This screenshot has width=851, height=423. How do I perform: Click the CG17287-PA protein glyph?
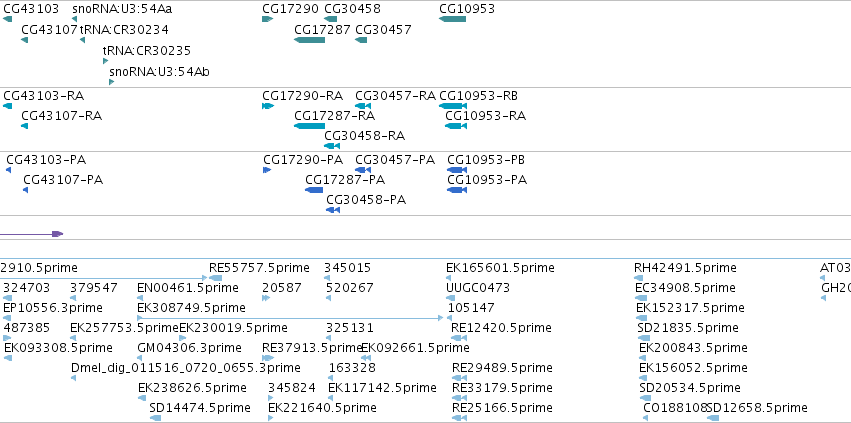[314, 190]
